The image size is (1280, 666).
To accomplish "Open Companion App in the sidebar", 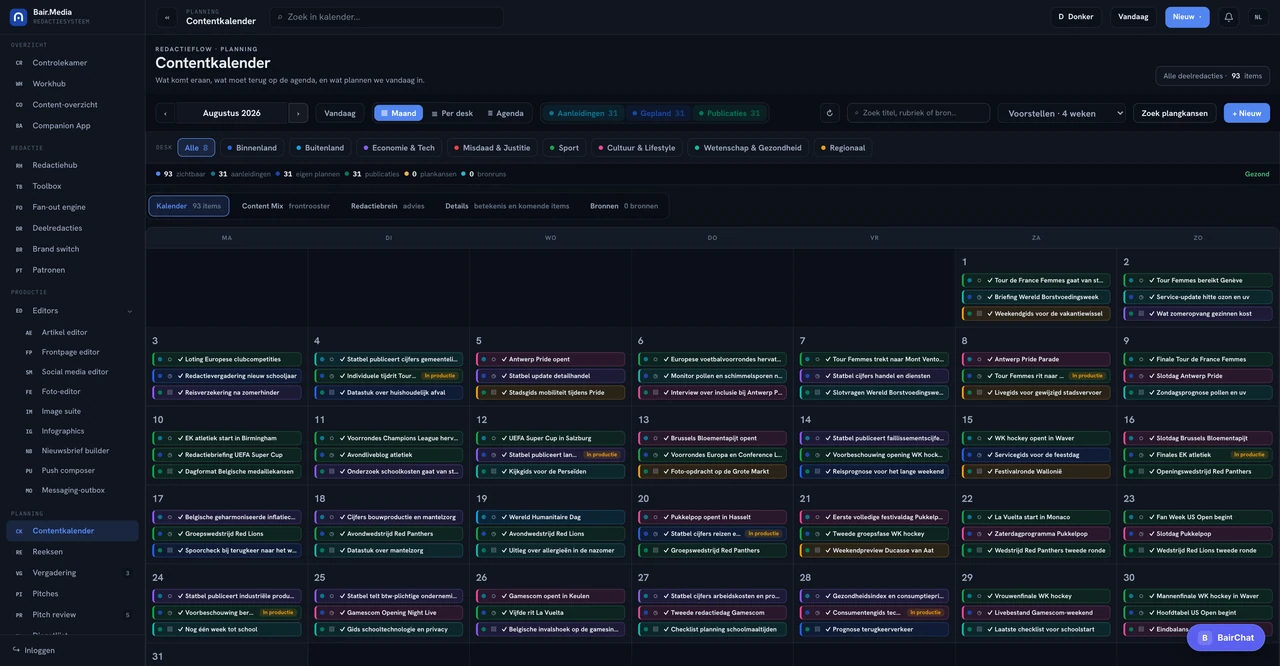I will point(72,126).
